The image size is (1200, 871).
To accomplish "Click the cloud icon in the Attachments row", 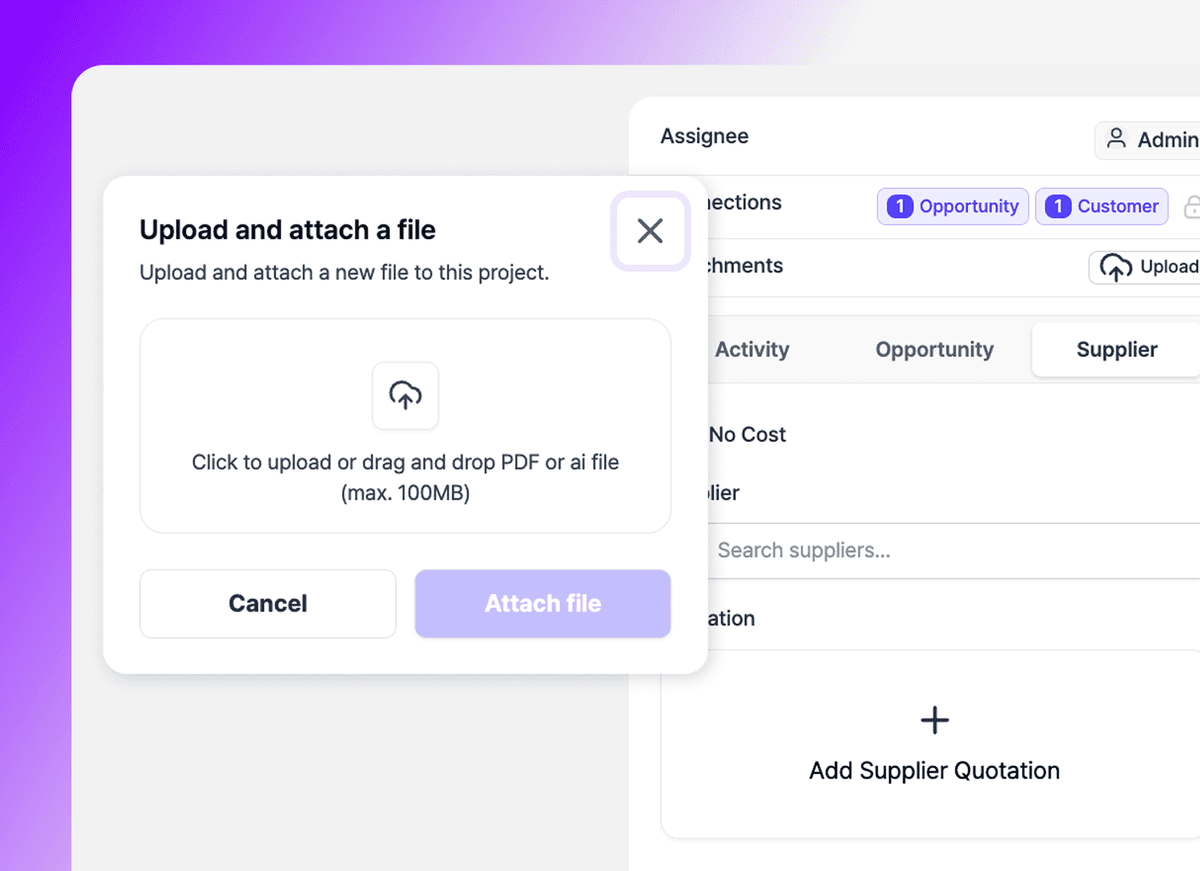I will [1116, 267].
